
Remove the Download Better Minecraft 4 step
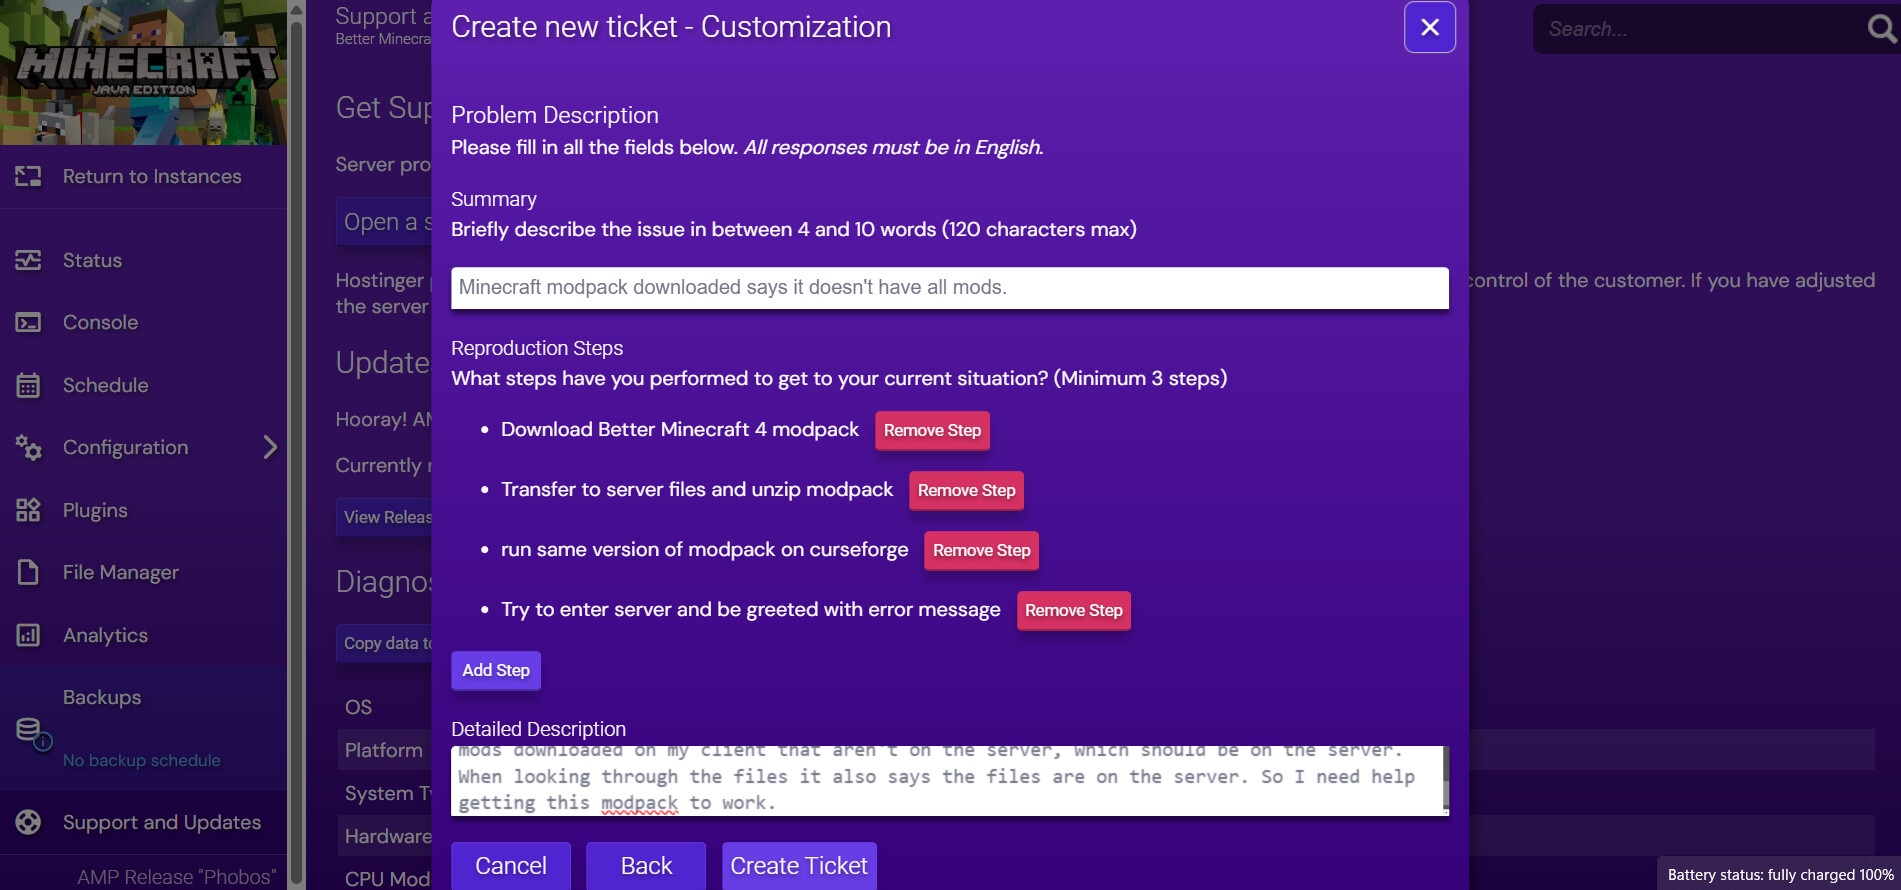point(932,430)
